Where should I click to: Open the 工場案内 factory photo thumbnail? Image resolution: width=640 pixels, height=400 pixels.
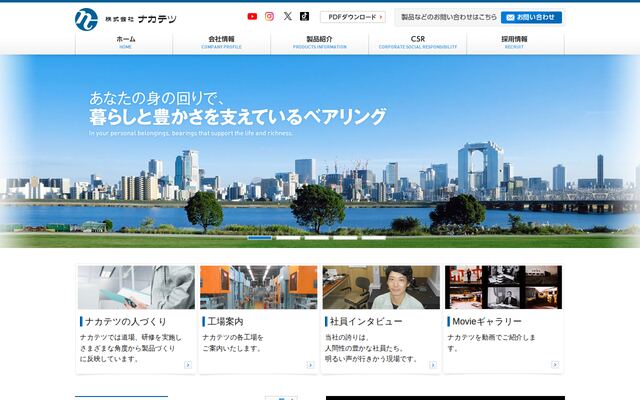pos(259,287)
